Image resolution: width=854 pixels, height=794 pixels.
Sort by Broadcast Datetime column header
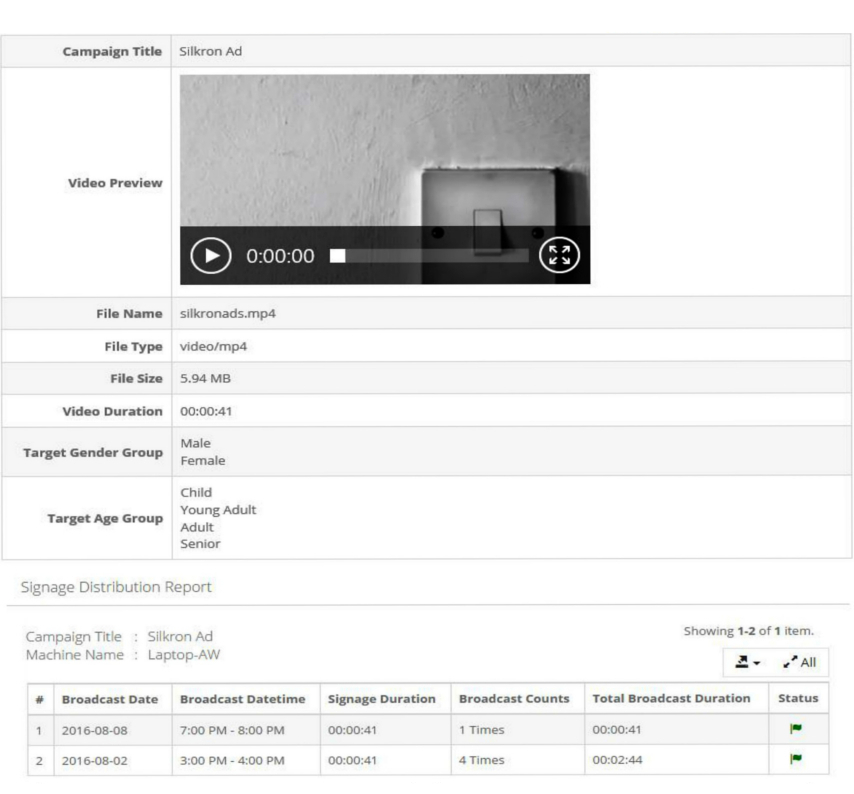[242, 699]
